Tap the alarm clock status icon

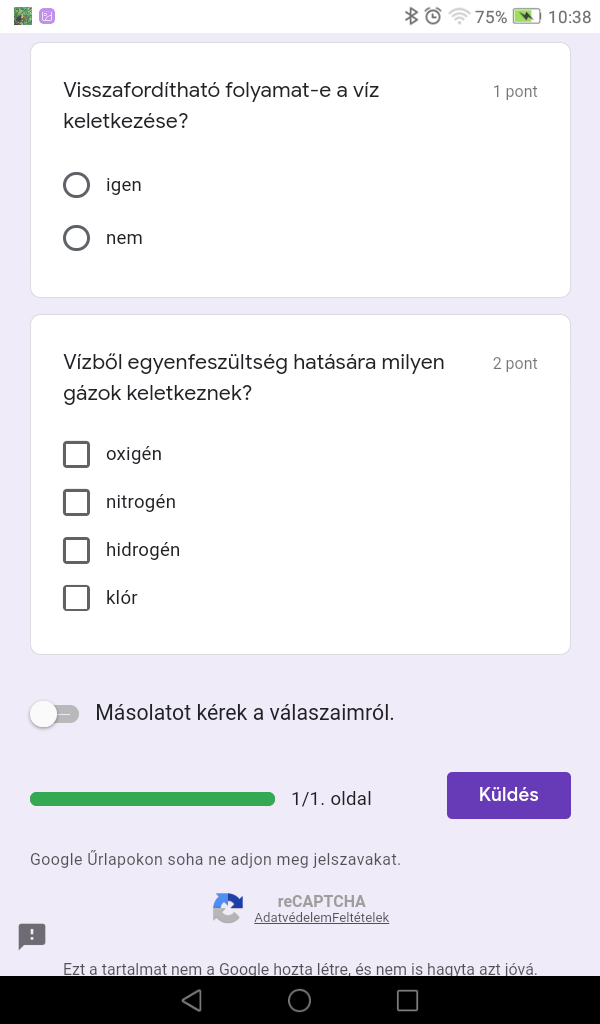(x=433, y=16)
